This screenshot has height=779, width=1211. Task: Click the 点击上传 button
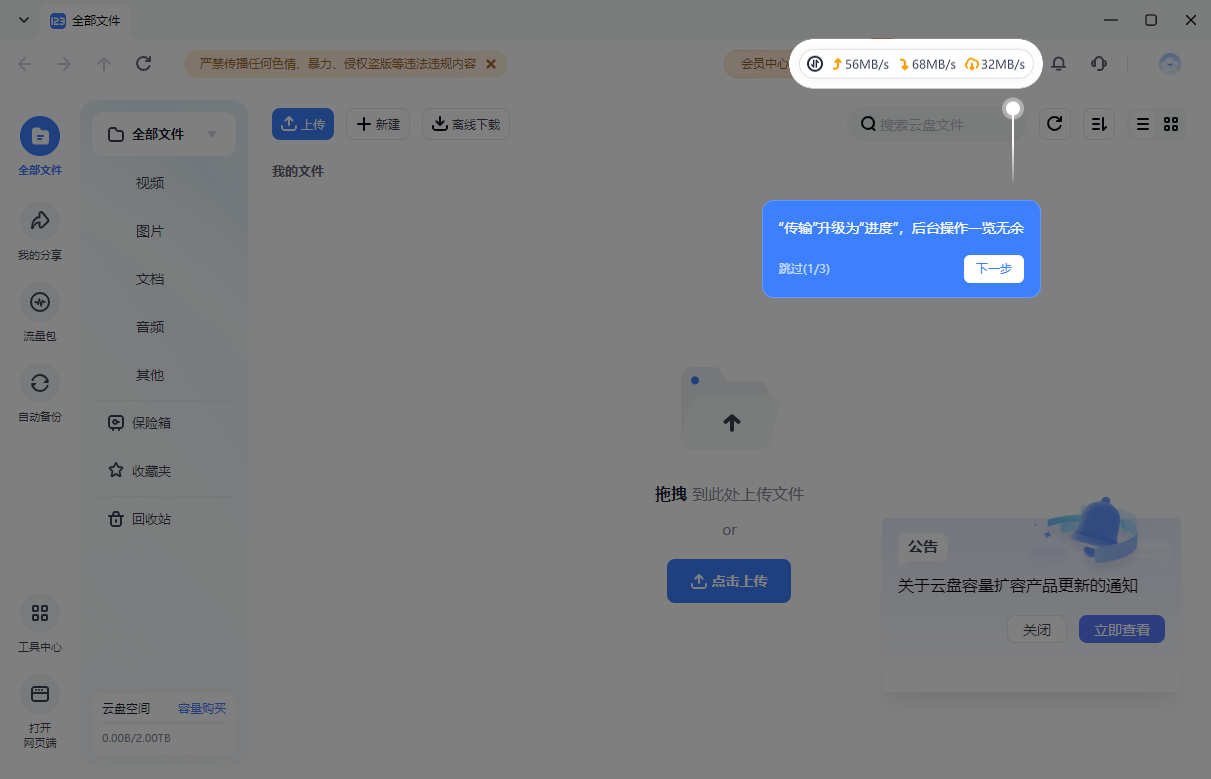tap(729, 581)
